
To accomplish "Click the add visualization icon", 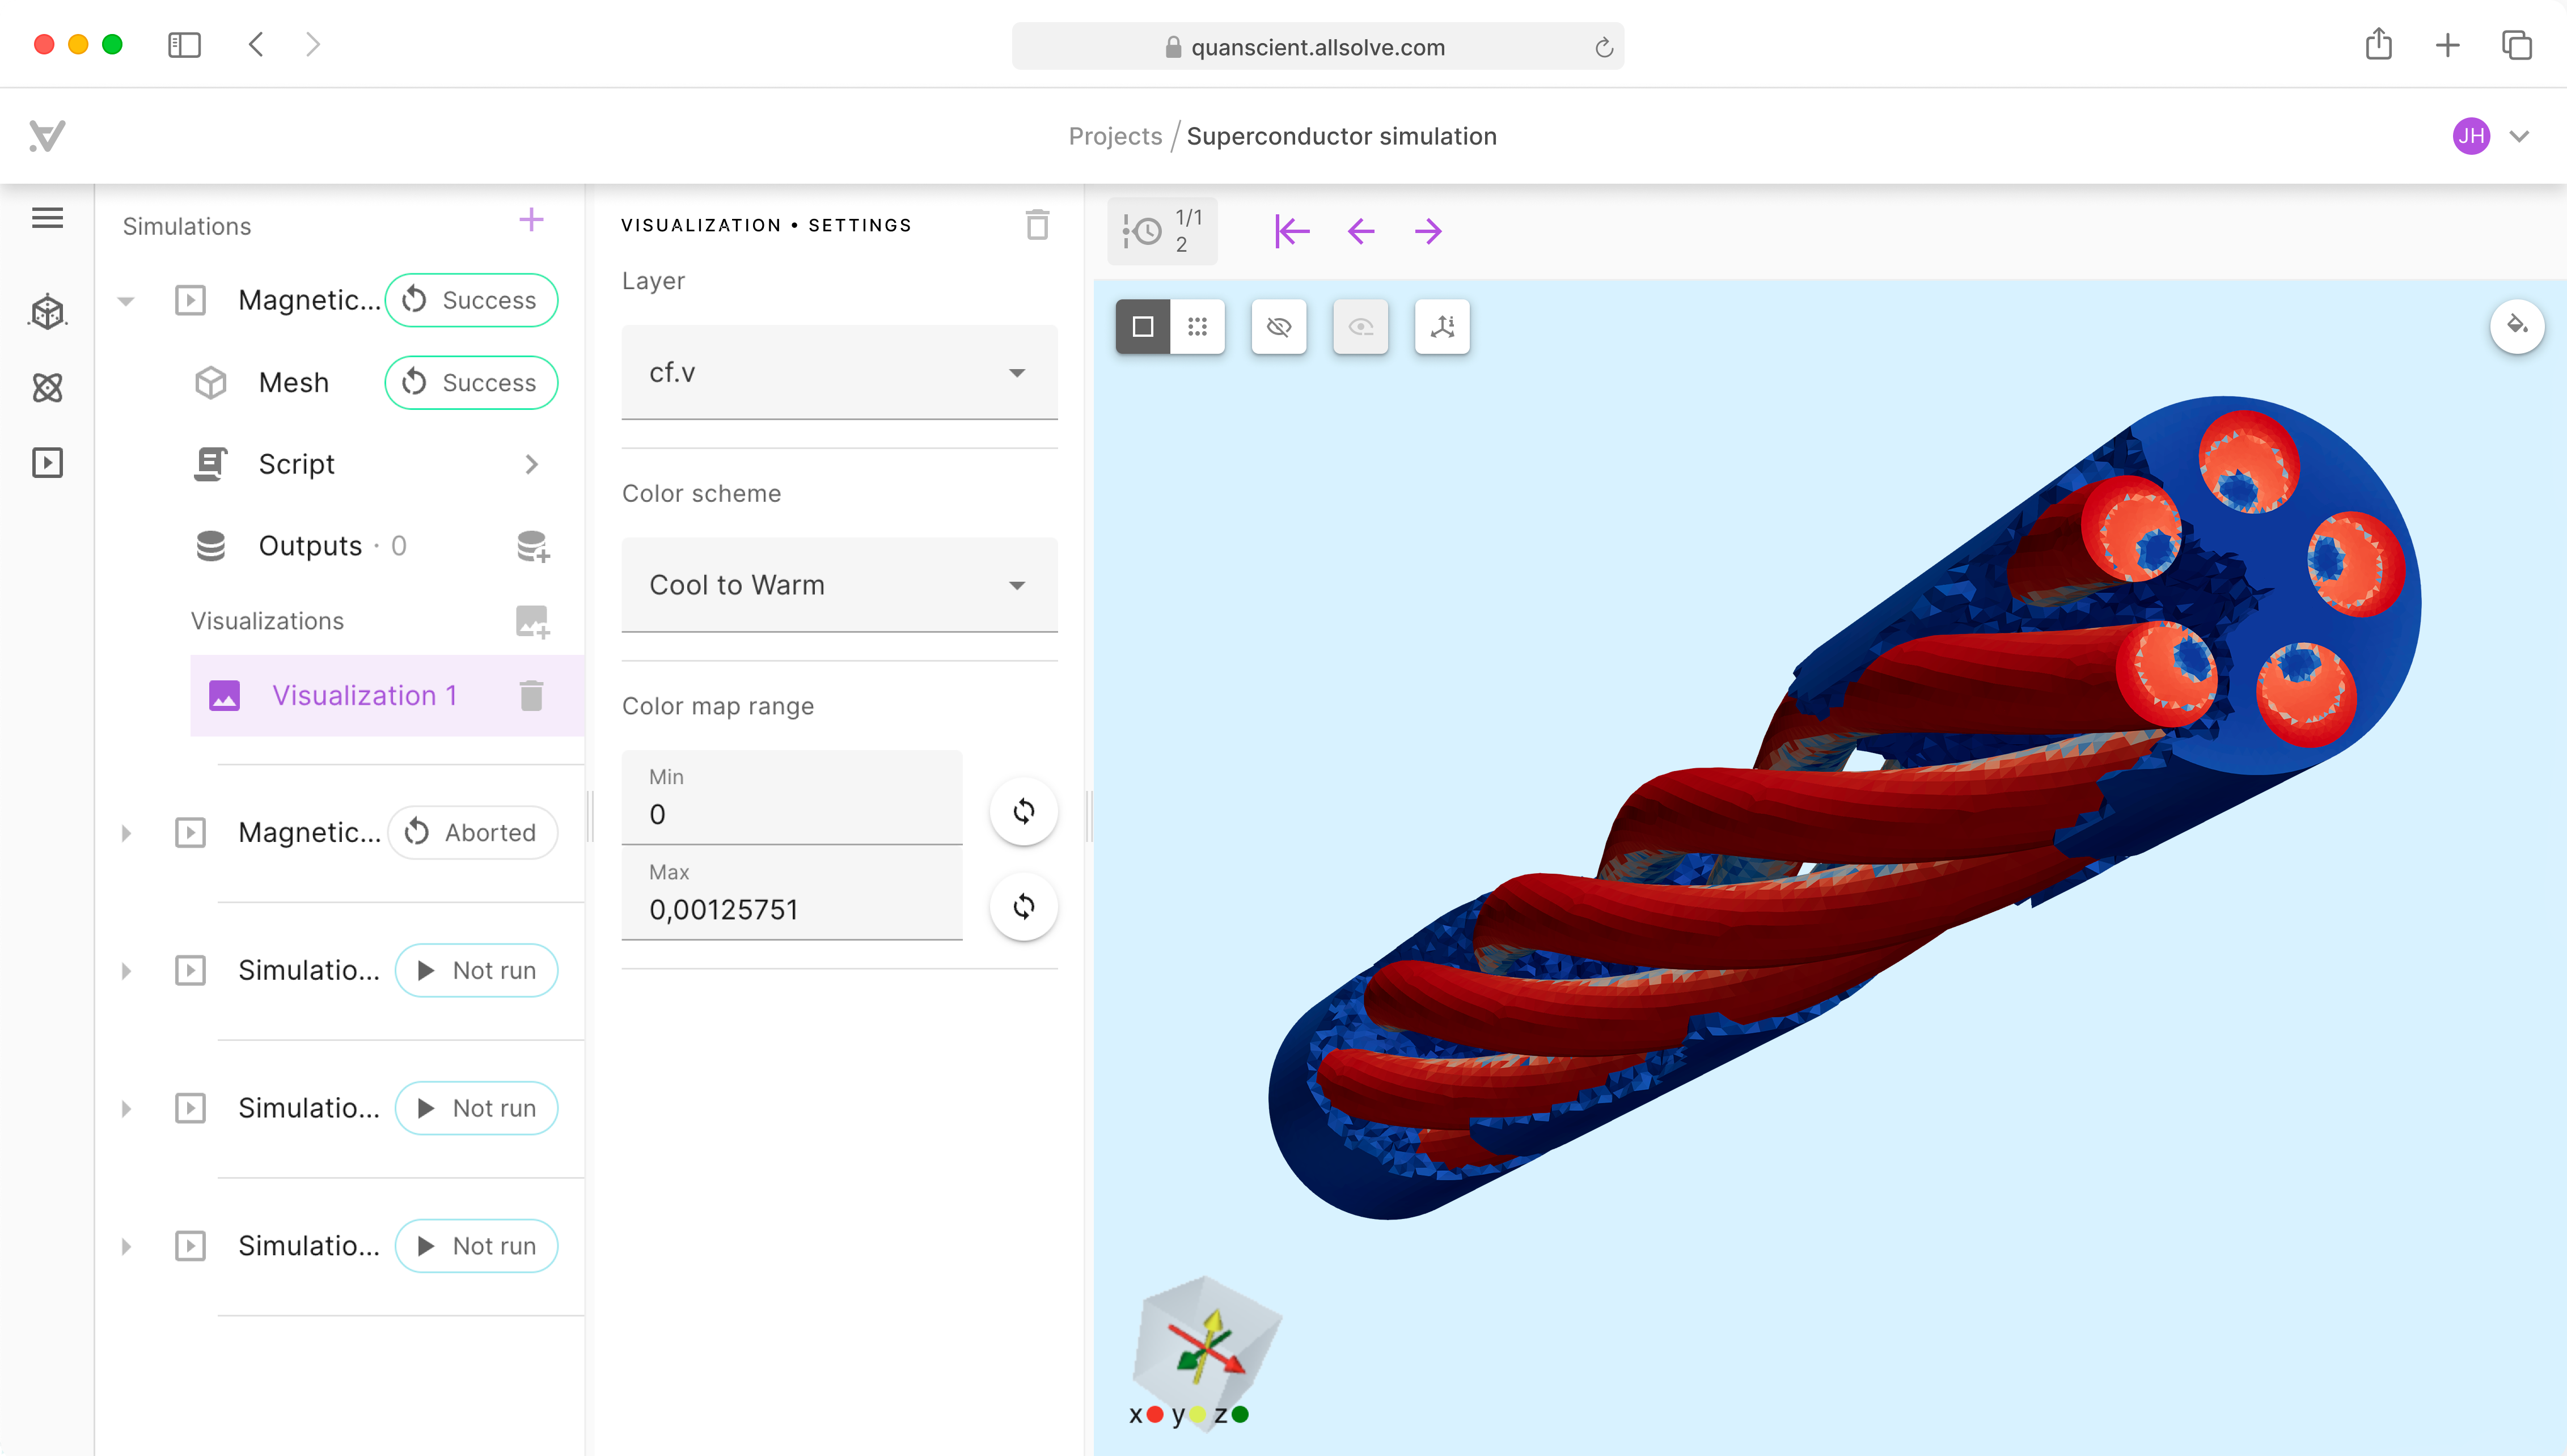I will click(532, 621).
